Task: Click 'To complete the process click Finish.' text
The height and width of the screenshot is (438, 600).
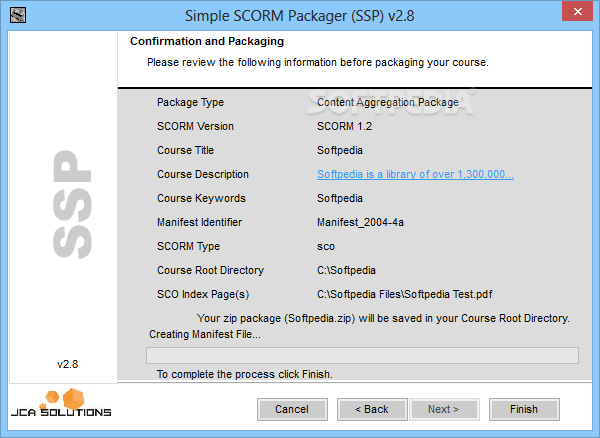Action: click(x=245, y=374)
